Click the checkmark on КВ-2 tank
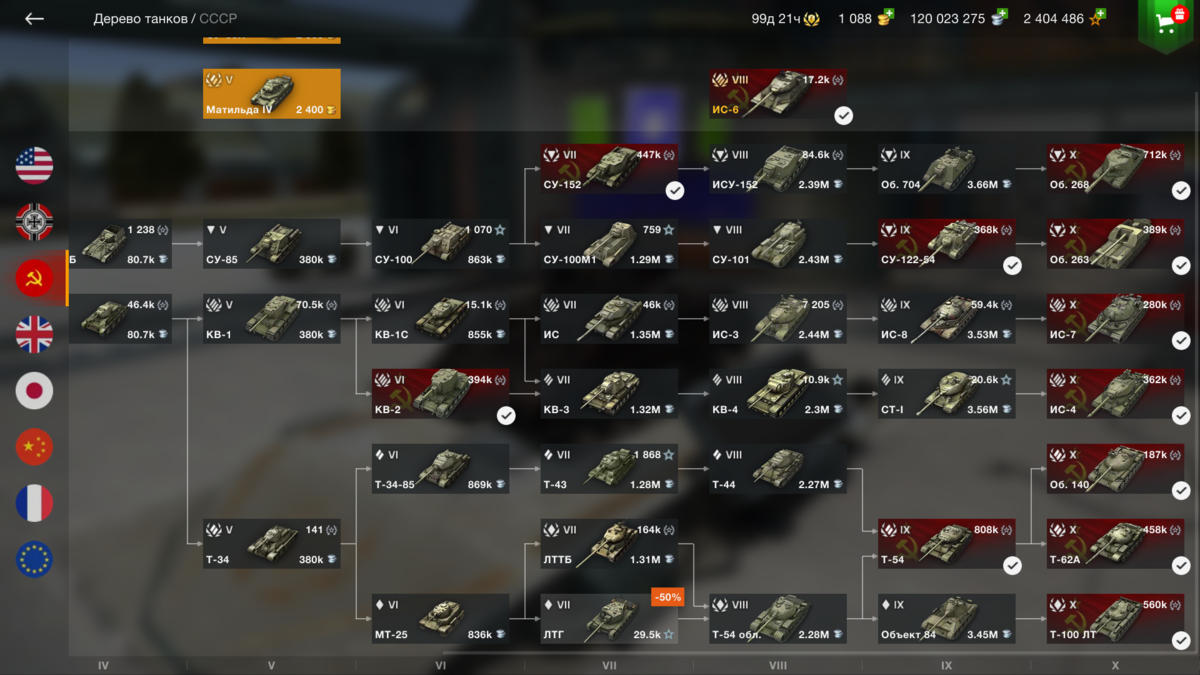The width and height of the screenshot is (1200, 675). tap(506, 415)
